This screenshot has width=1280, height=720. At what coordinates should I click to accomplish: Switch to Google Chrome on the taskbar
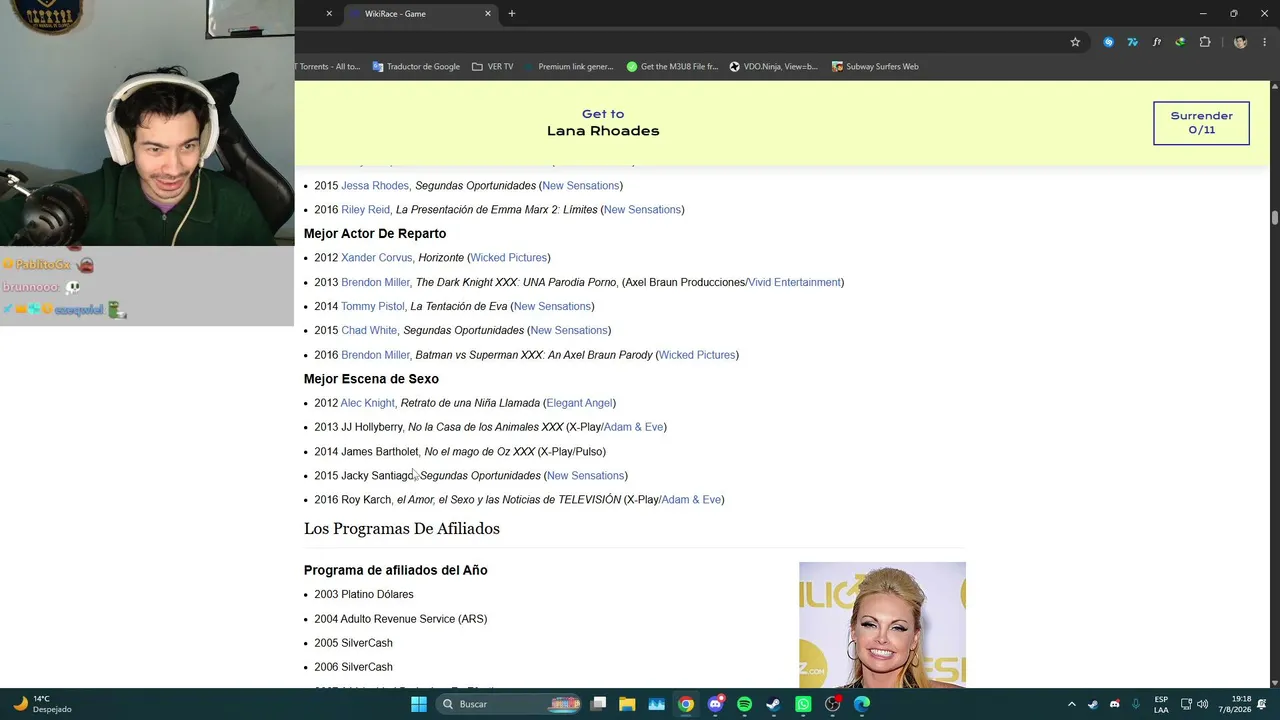(686, 704)
